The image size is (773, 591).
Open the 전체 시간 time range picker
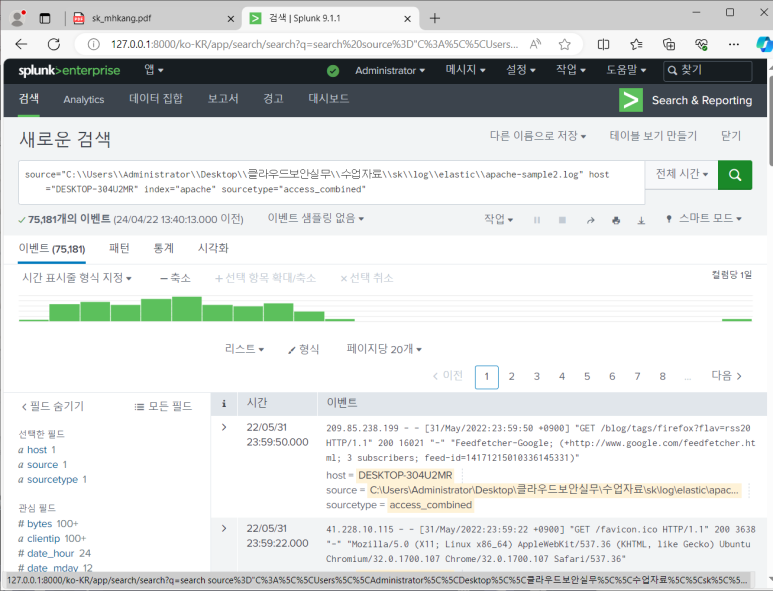click(x=682, y=174)
